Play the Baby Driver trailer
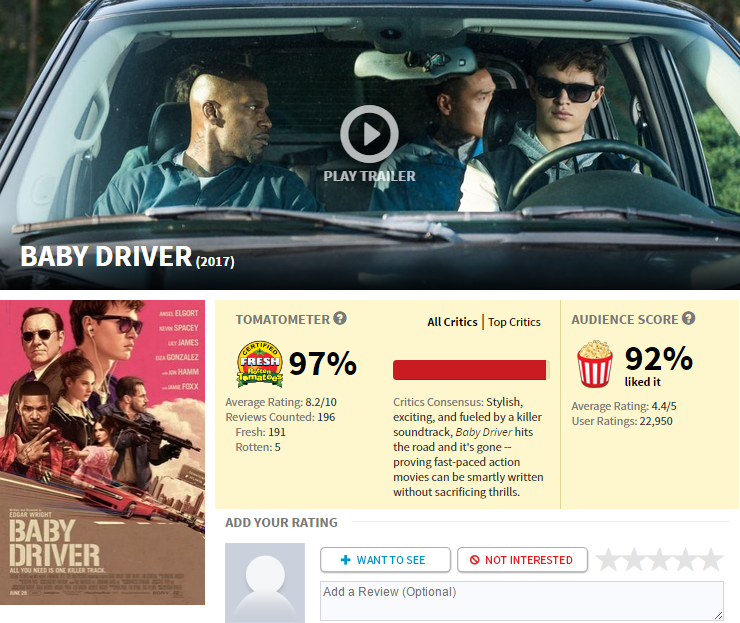Image resolution: width=740 pixels, height=623 pixels. click(x=369, y=134)
